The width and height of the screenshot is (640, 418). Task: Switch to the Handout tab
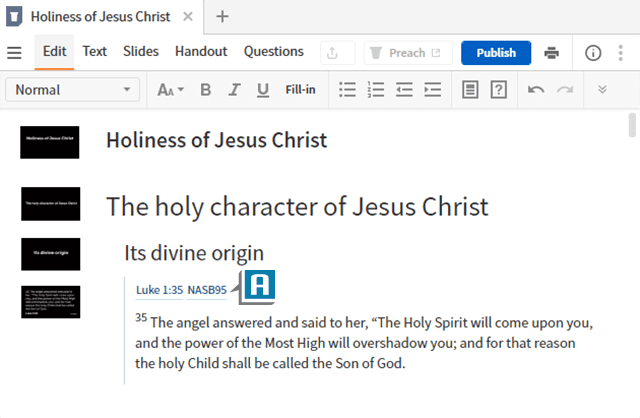(201, 52)
